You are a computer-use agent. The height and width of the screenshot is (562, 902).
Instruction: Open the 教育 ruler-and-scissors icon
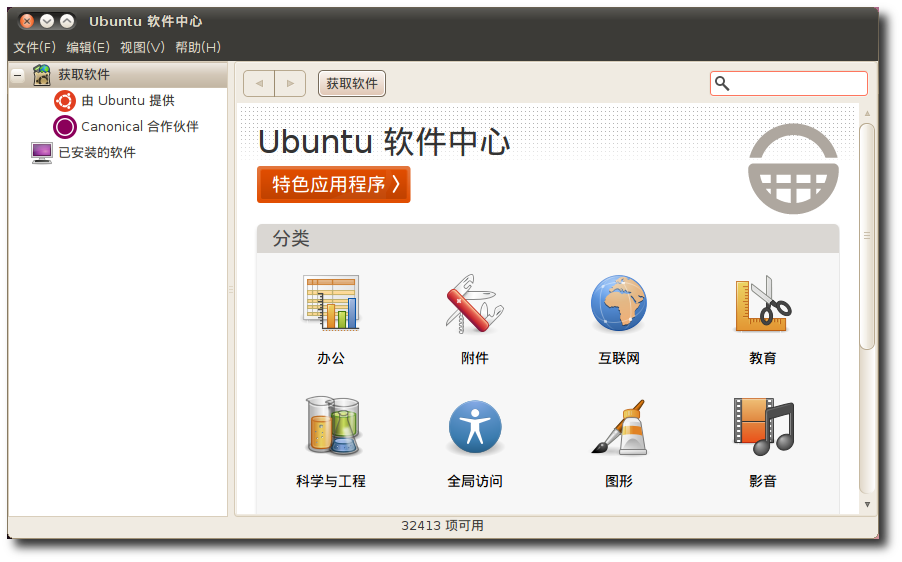[763, 303]
